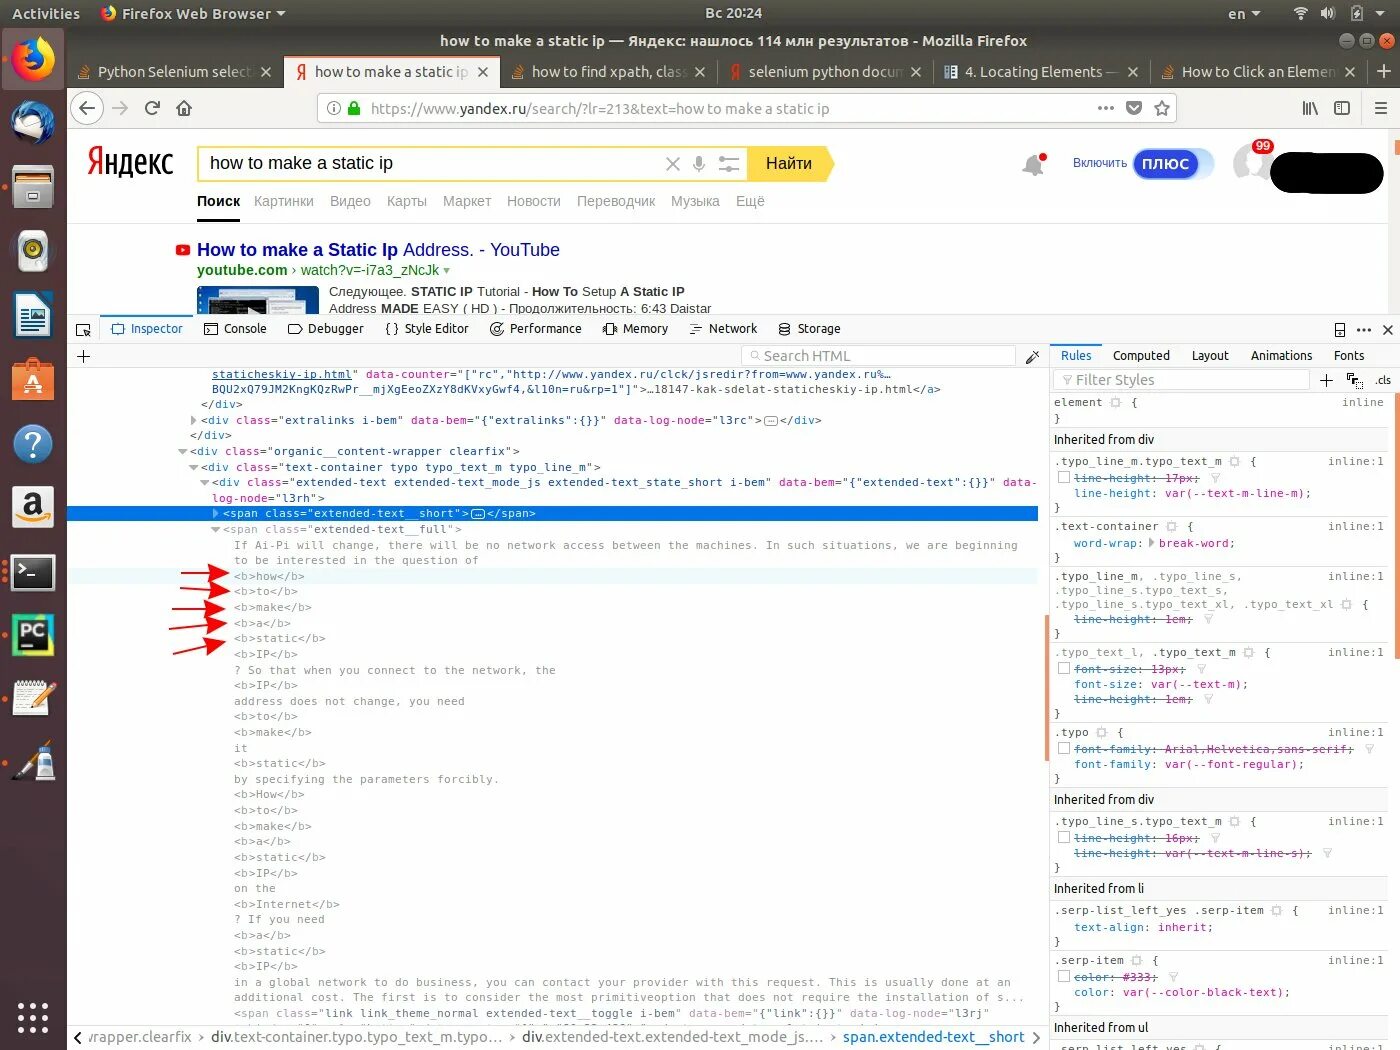
Task: Start Yandex voice search microphone
Action: [x=699, y=164]
